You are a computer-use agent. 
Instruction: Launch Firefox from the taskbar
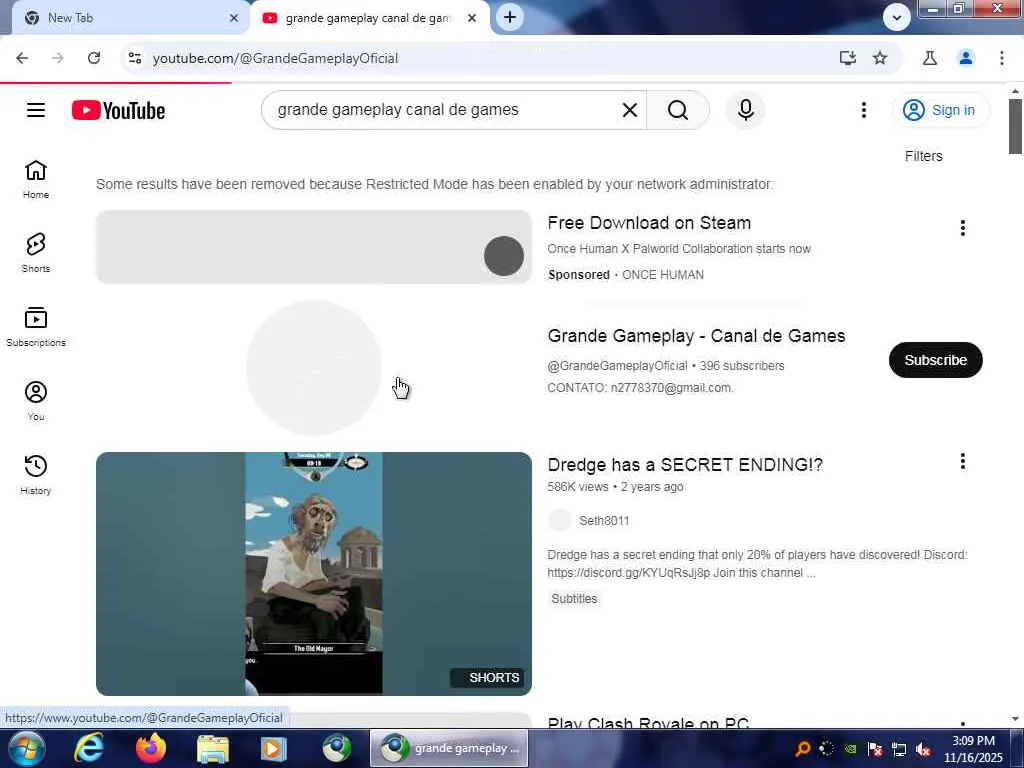pos(151,748)
